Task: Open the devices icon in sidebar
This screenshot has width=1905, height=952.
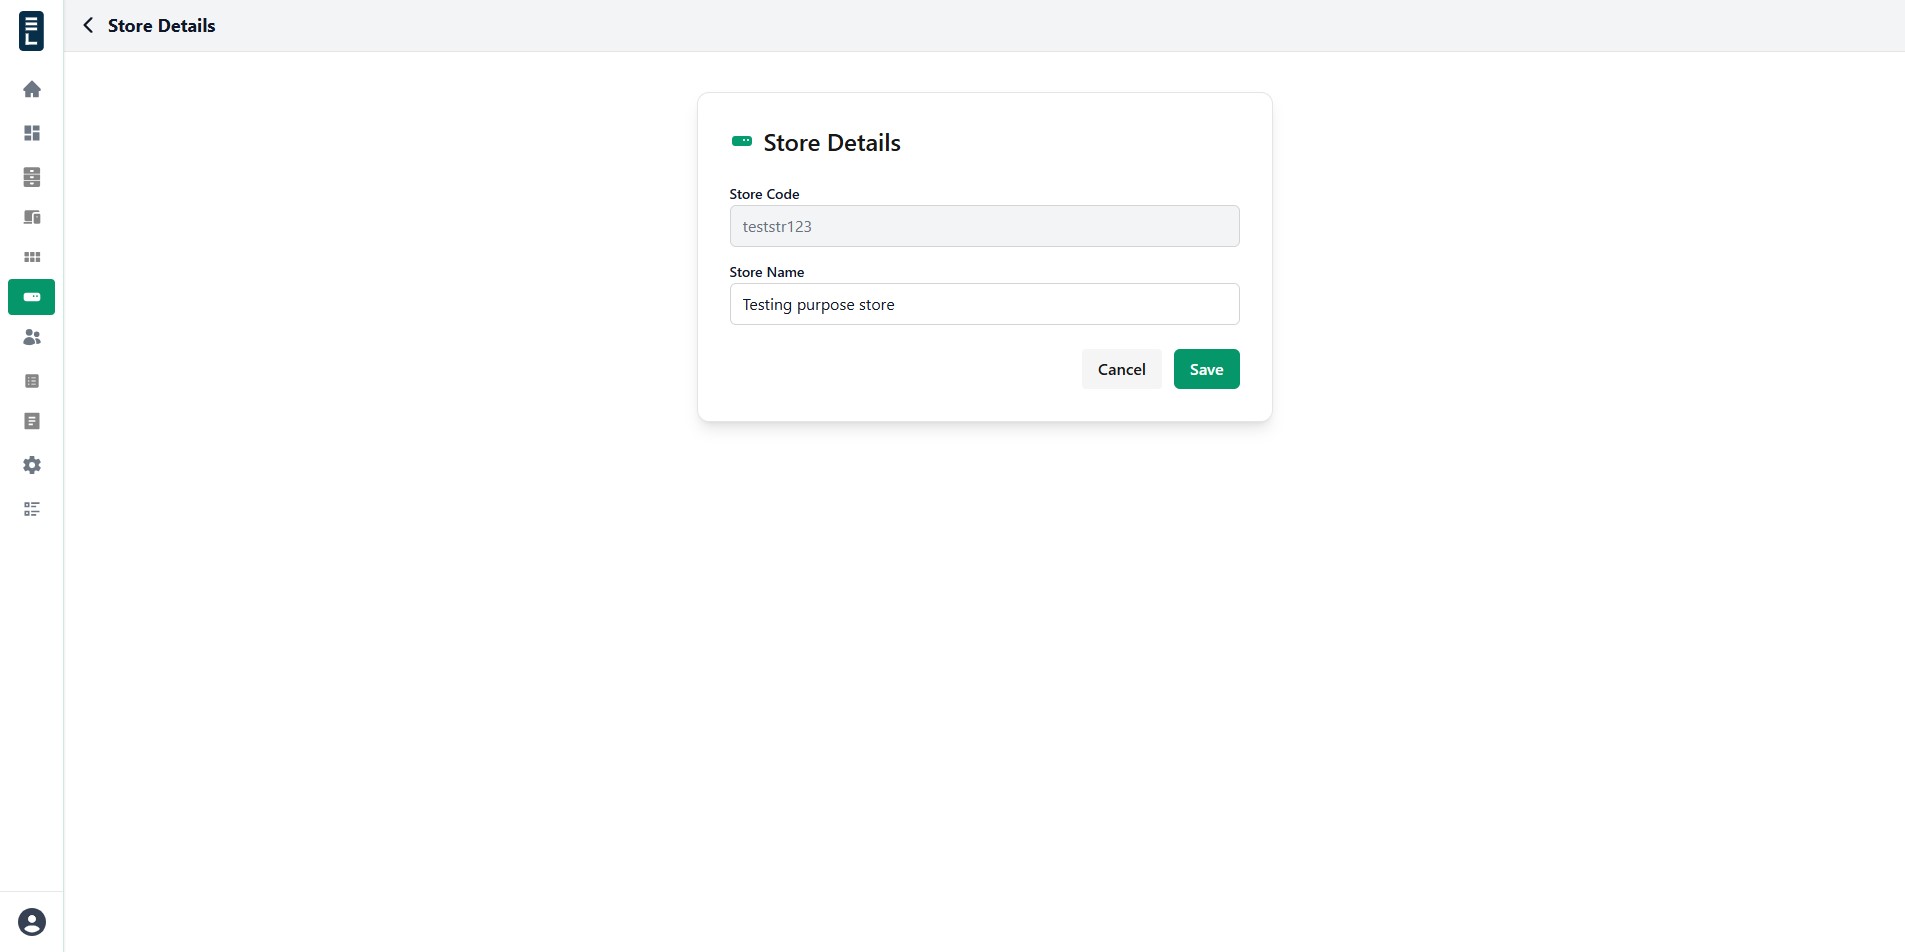Action: [32, 217]
